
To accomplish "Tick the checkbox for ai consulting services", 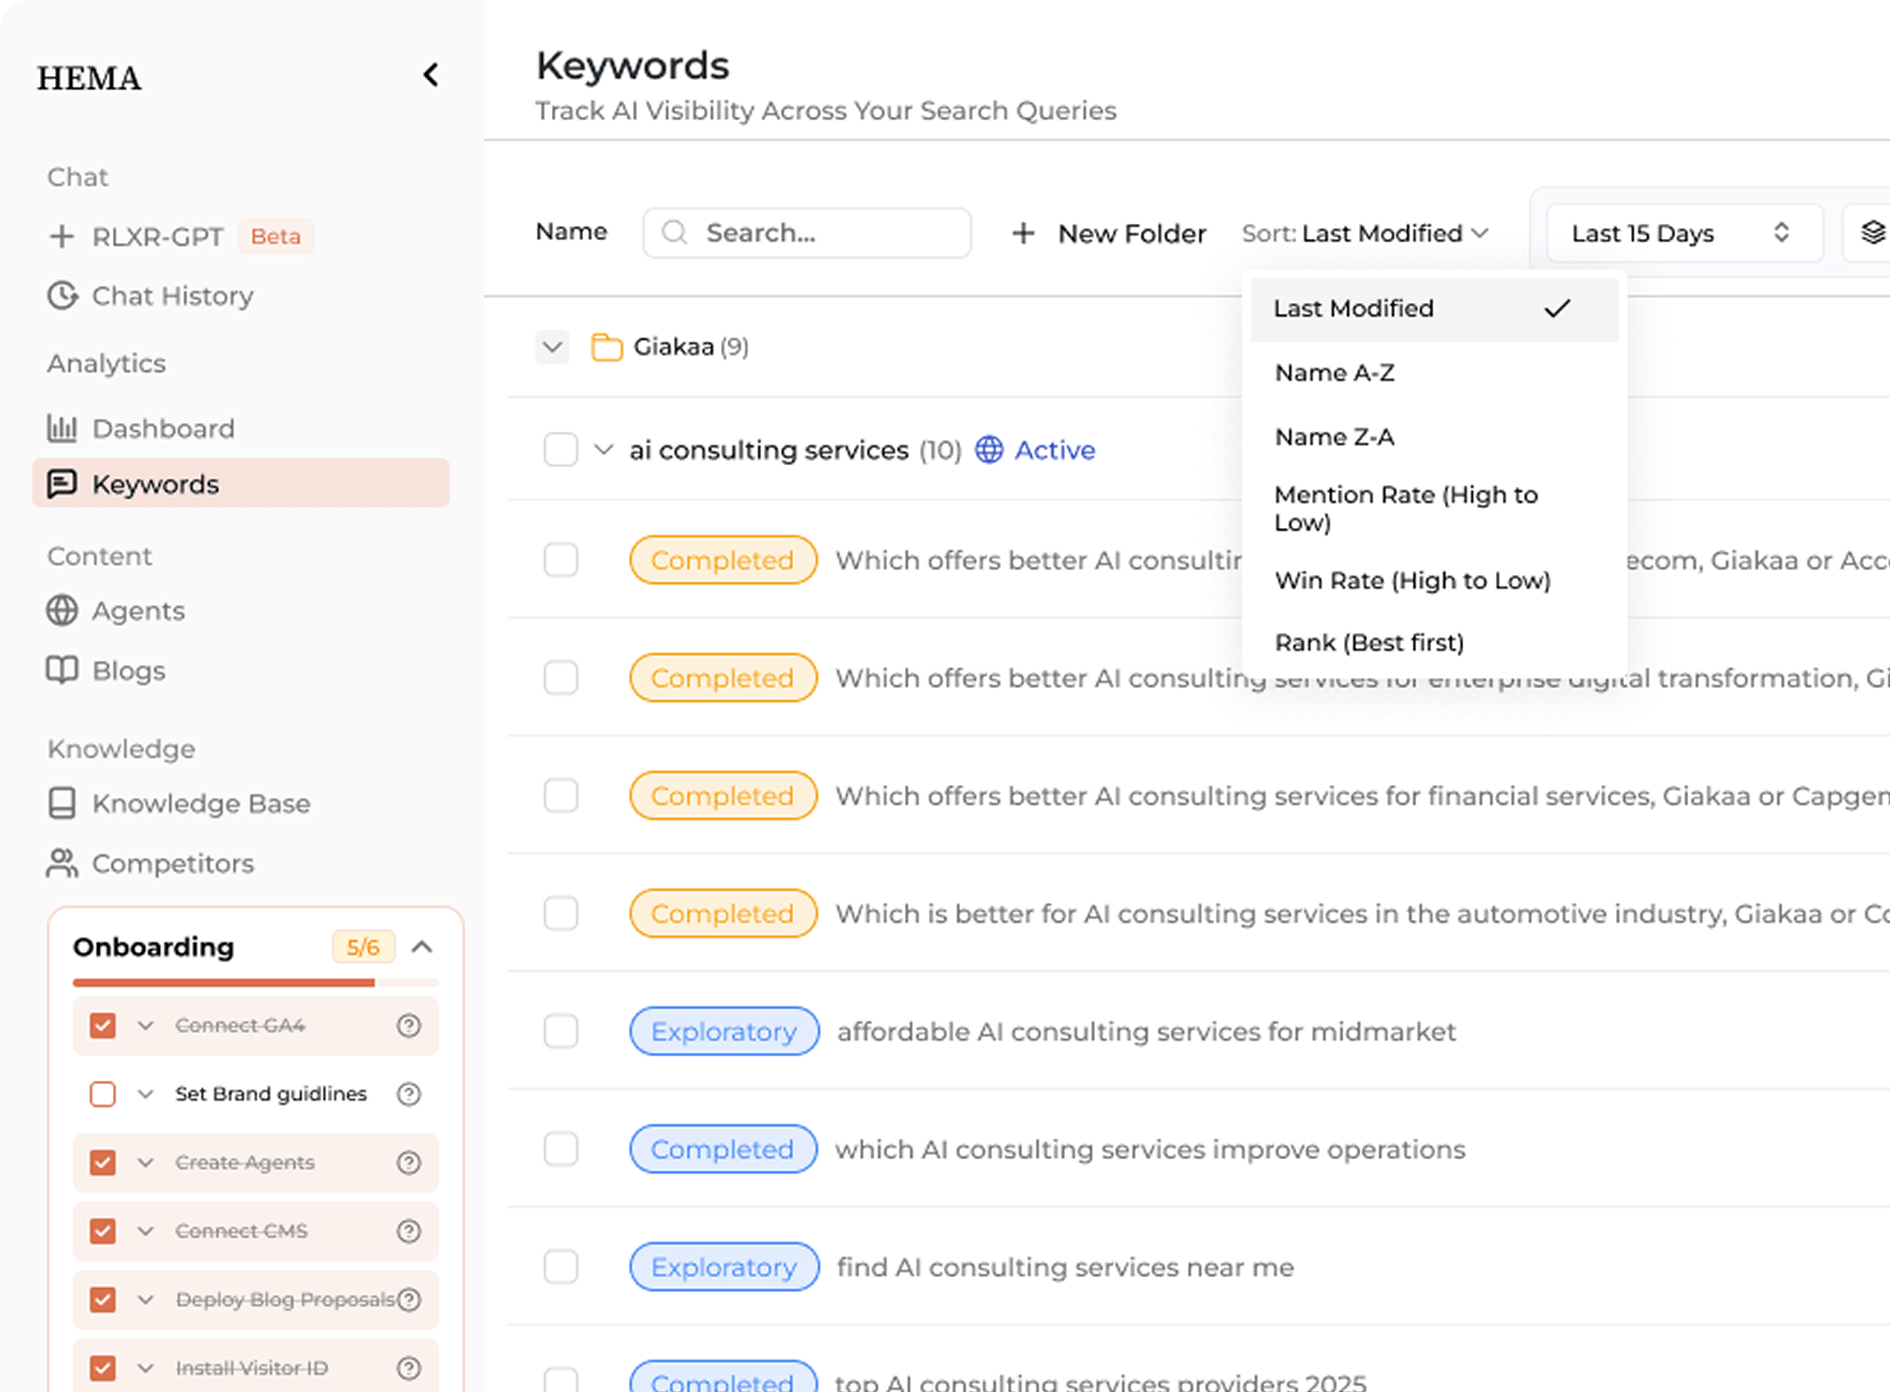I will coord(561,450).
